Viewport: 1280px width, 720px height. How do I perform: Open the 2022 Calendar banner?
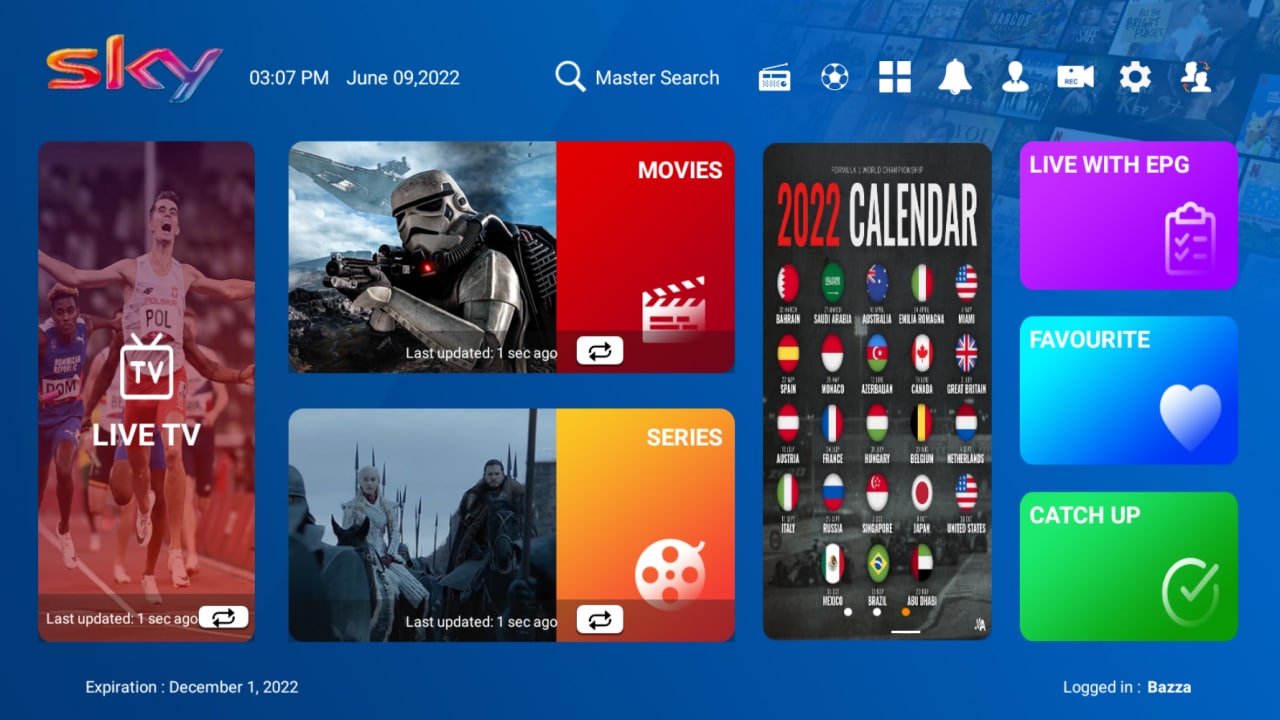tap(877, 391)
